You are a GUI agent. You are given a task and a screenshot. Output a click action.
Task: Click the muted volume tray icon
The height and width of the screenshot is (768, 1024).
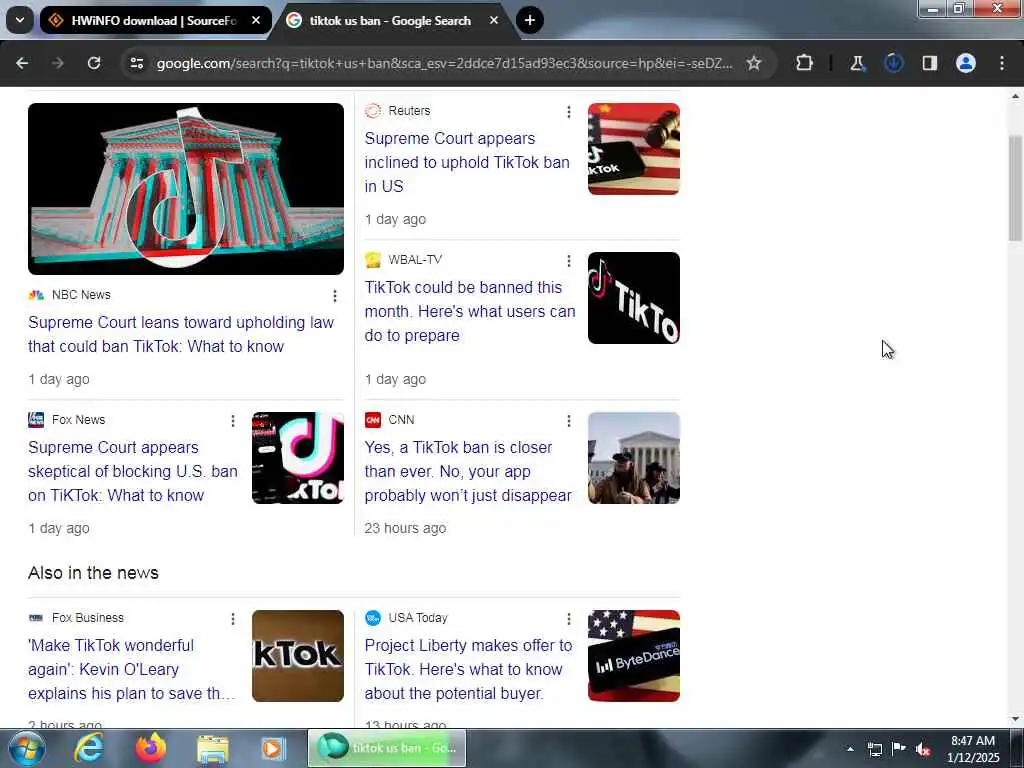click(923, 749)
